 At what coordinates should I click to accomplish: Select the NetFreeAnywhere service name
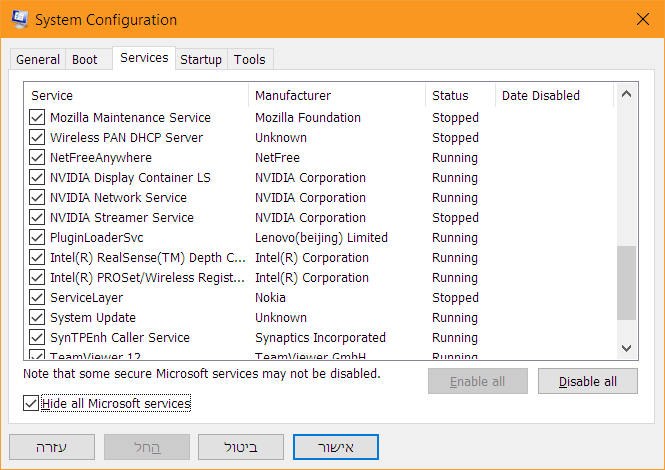click(101, 158)
